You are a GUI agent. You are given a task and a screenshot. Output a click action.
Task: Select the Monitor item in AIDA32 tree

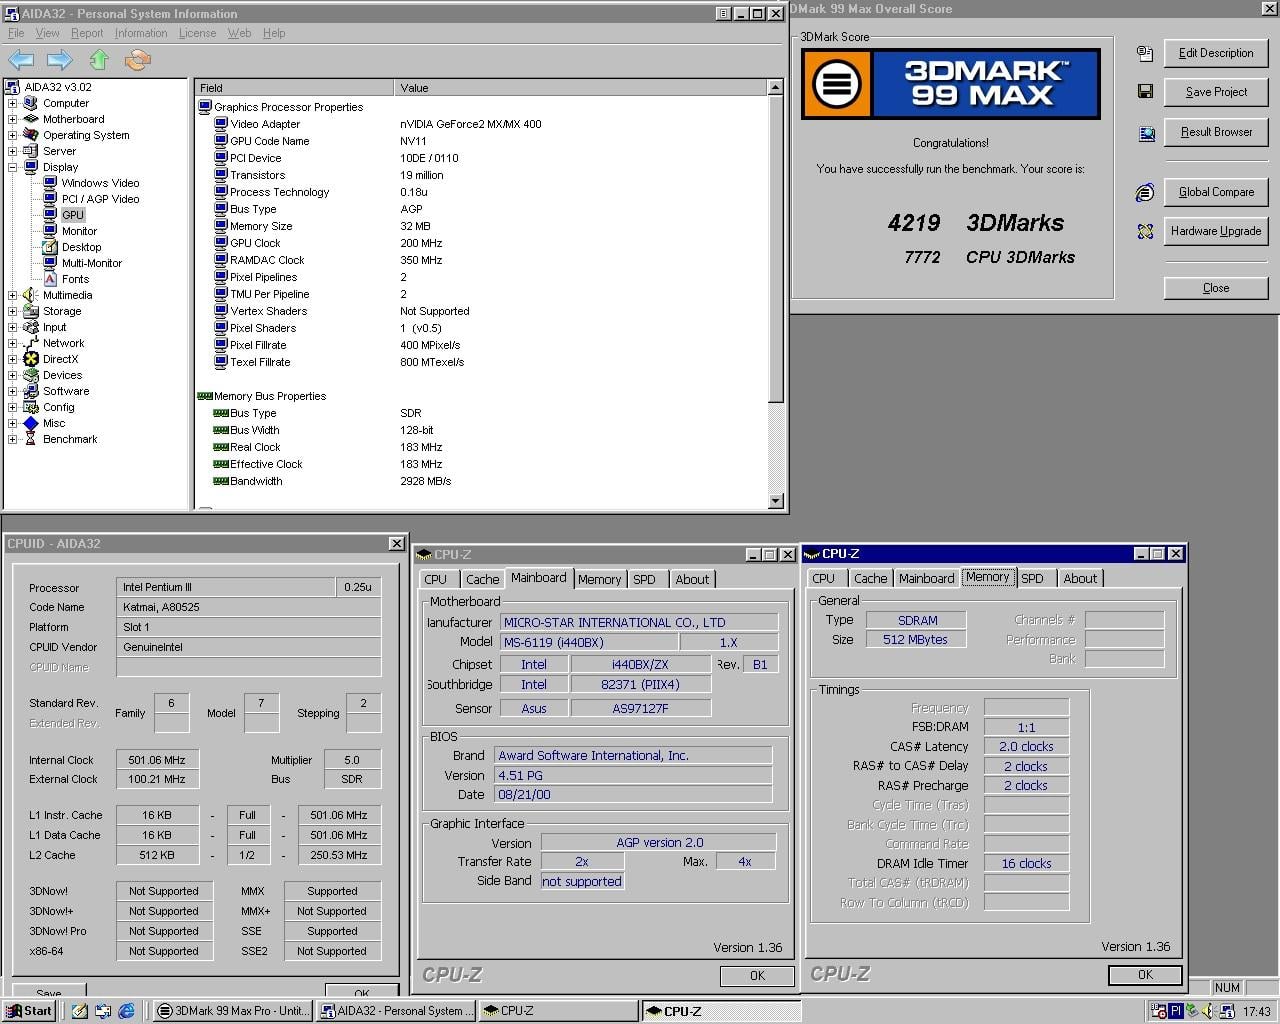tap(79, 231)
